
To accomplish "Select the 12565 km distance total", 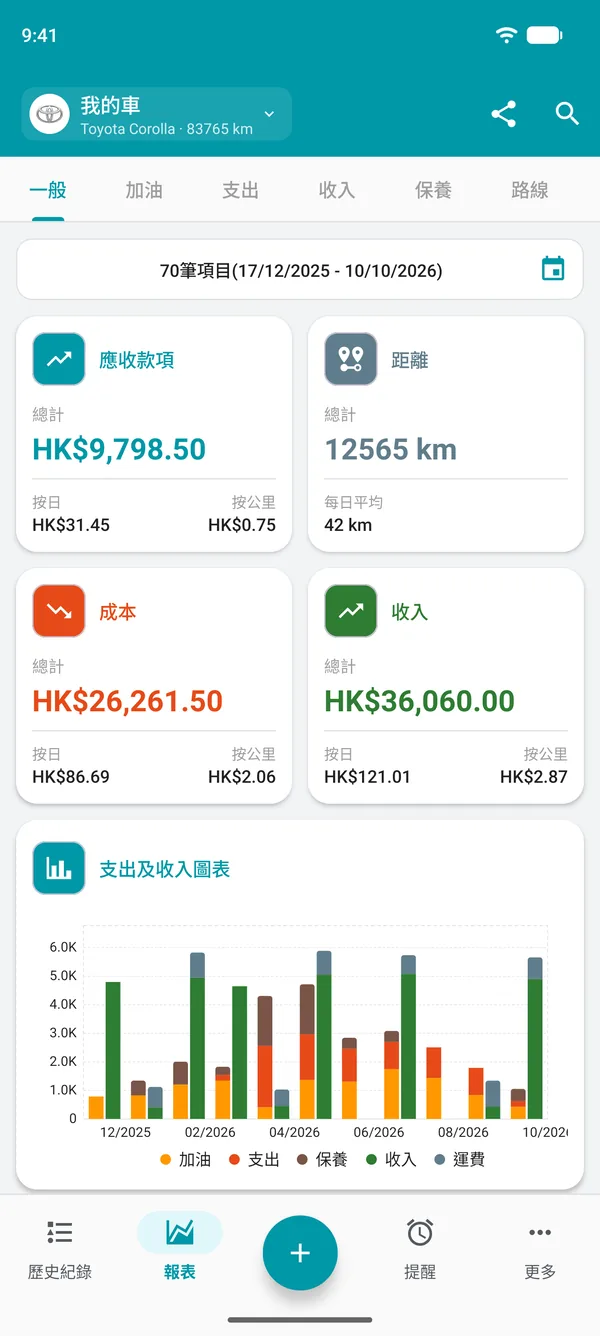I will [391, 449].
